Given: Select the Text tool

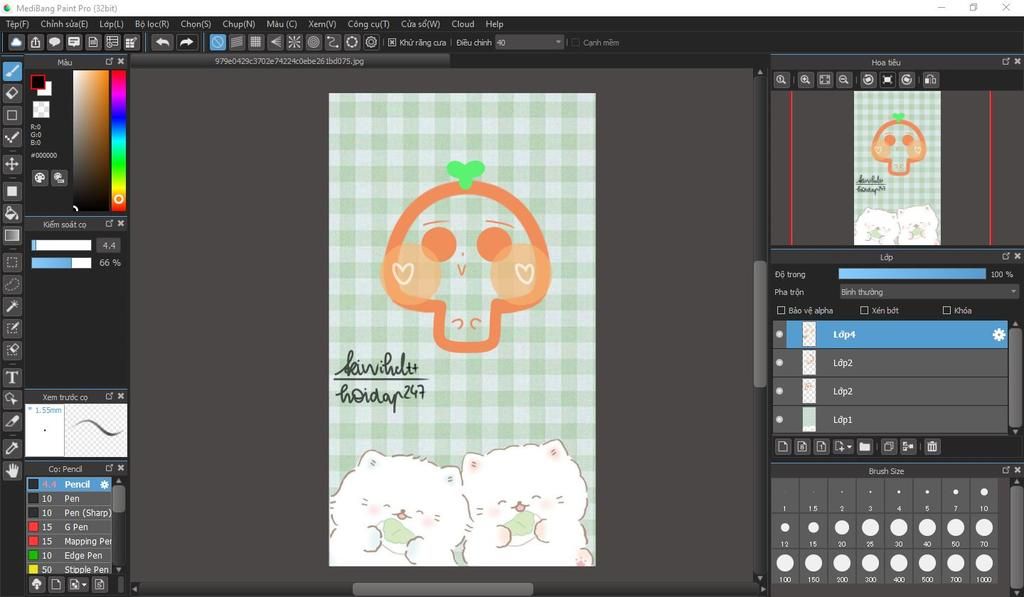Looking at the screenshot, I should click(12, 377).
